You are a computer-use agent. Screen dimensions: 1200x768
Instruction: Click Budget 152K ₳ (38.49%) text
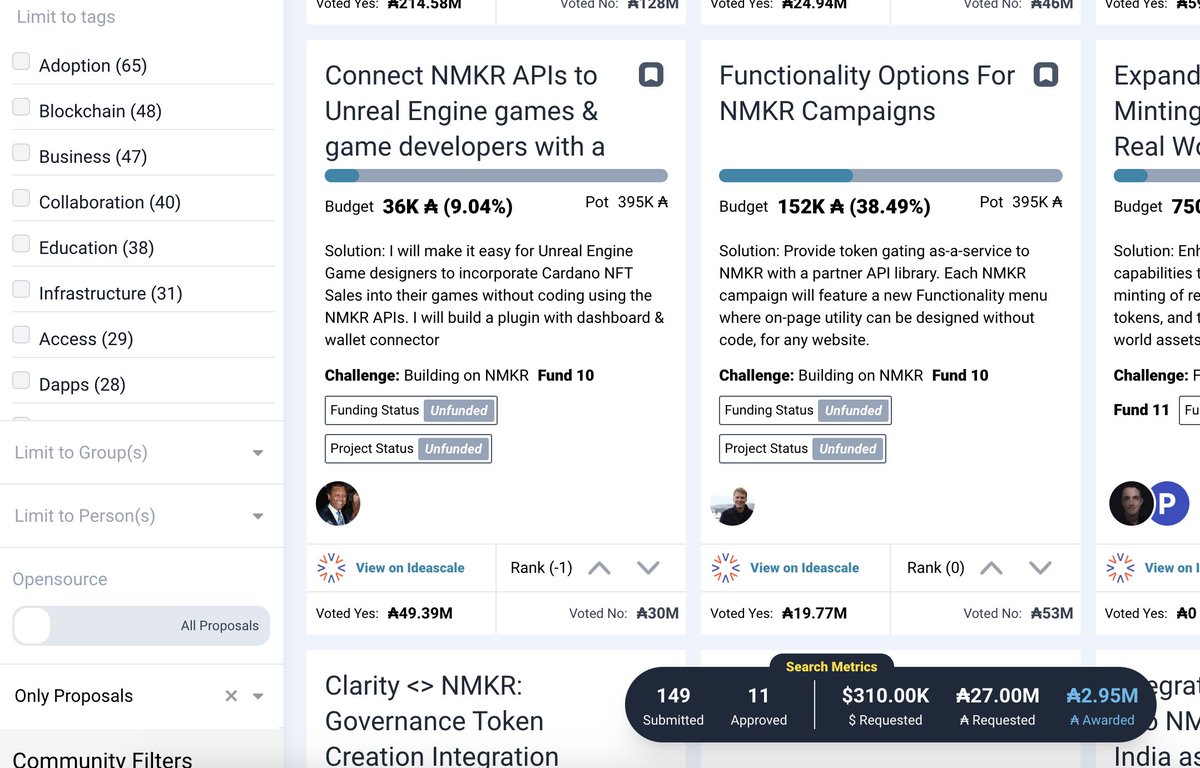click(825, 207)
